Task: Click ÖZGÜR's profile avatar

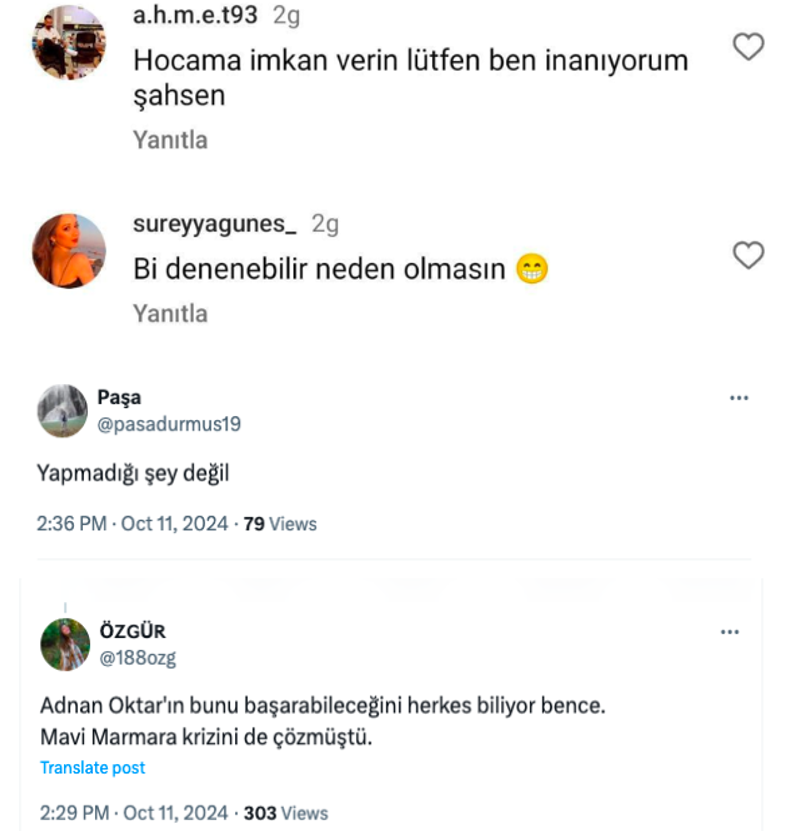Action: pyautogui.click(x=65, y=644)
